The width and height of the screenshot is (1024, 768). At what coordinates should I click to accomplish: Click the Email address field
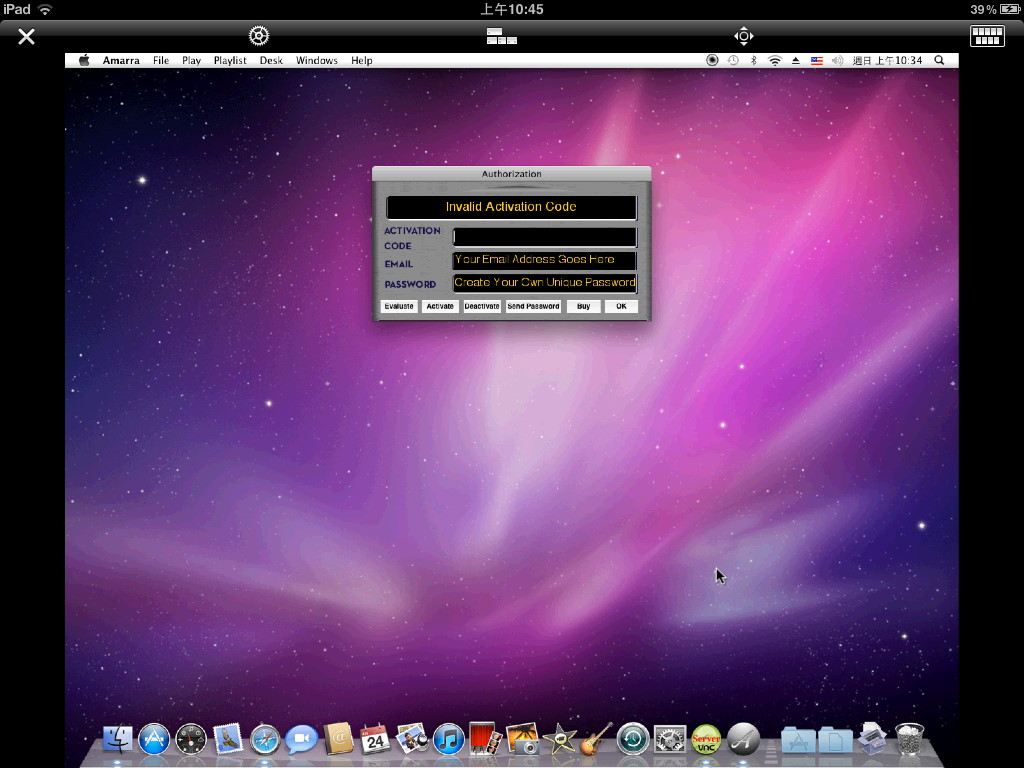tap(545, 260)
